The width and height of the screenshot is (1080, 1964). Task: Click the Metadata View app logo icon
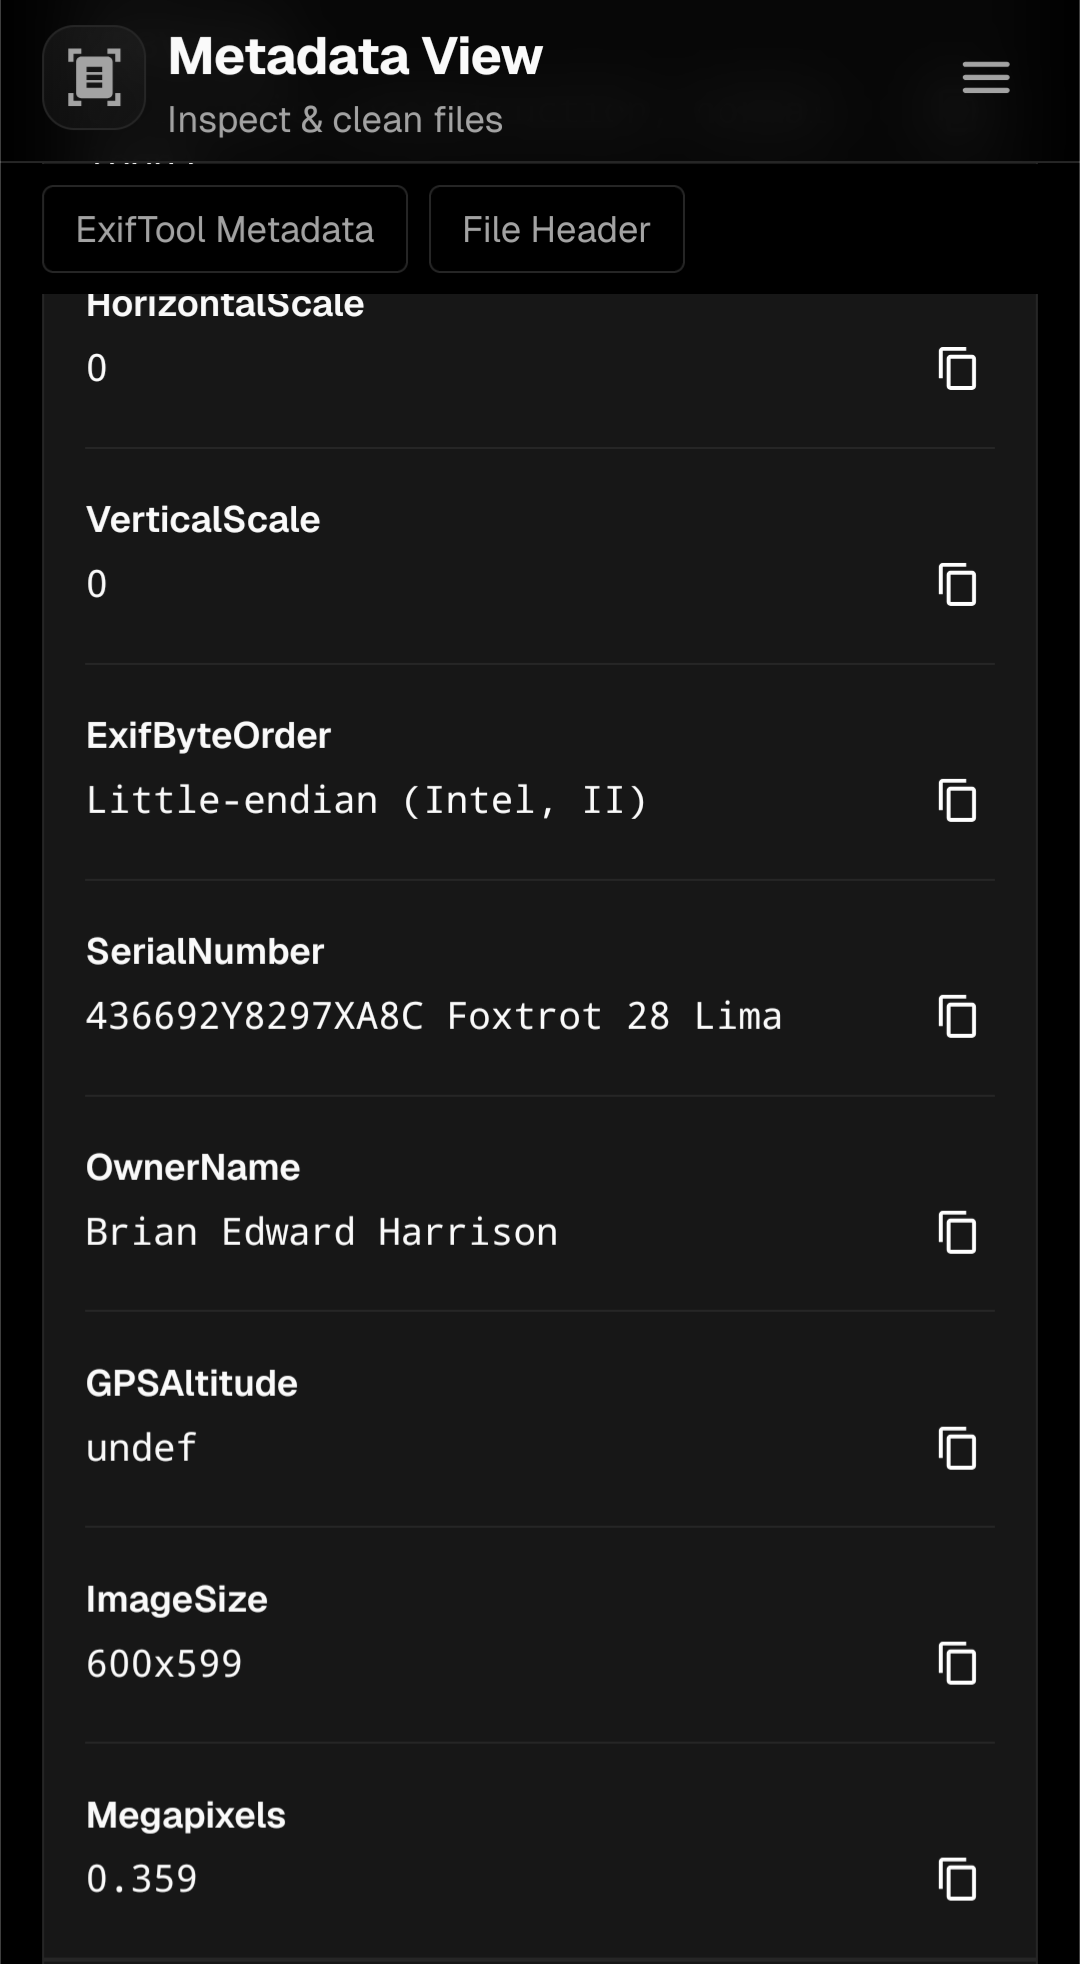(94, 77)
